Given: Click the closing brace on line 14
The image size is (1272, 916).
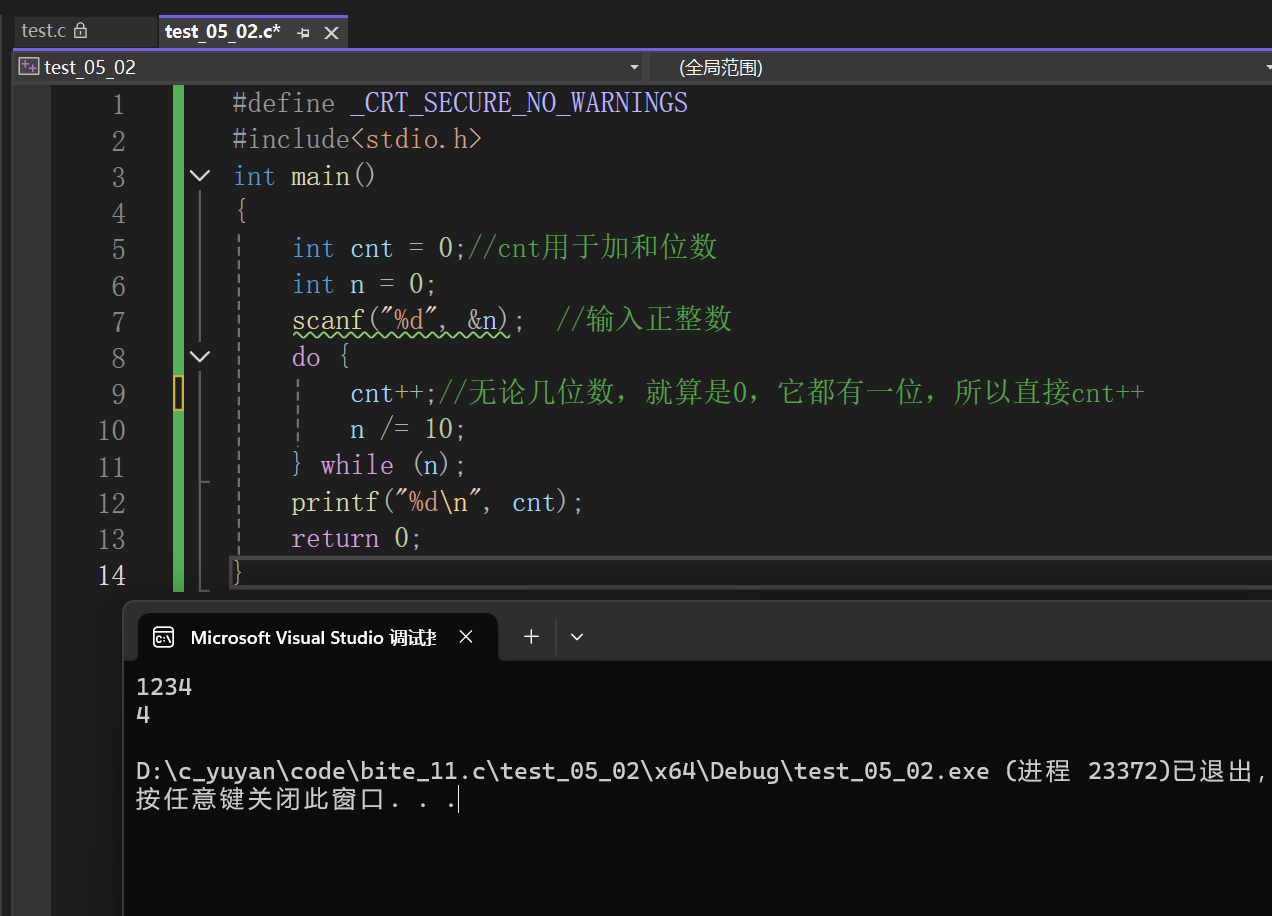Looking at the screenshot, I should (238, 573).
